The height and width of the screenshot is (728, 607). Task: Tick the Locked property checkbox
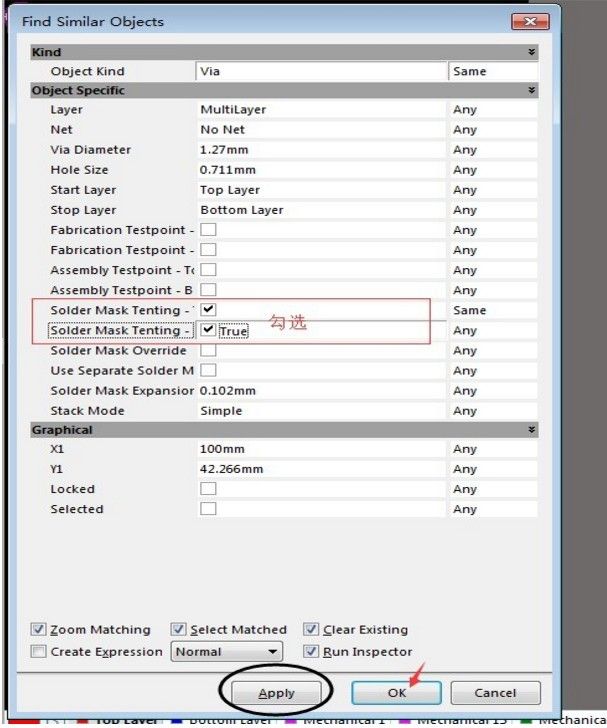[208, 489]
